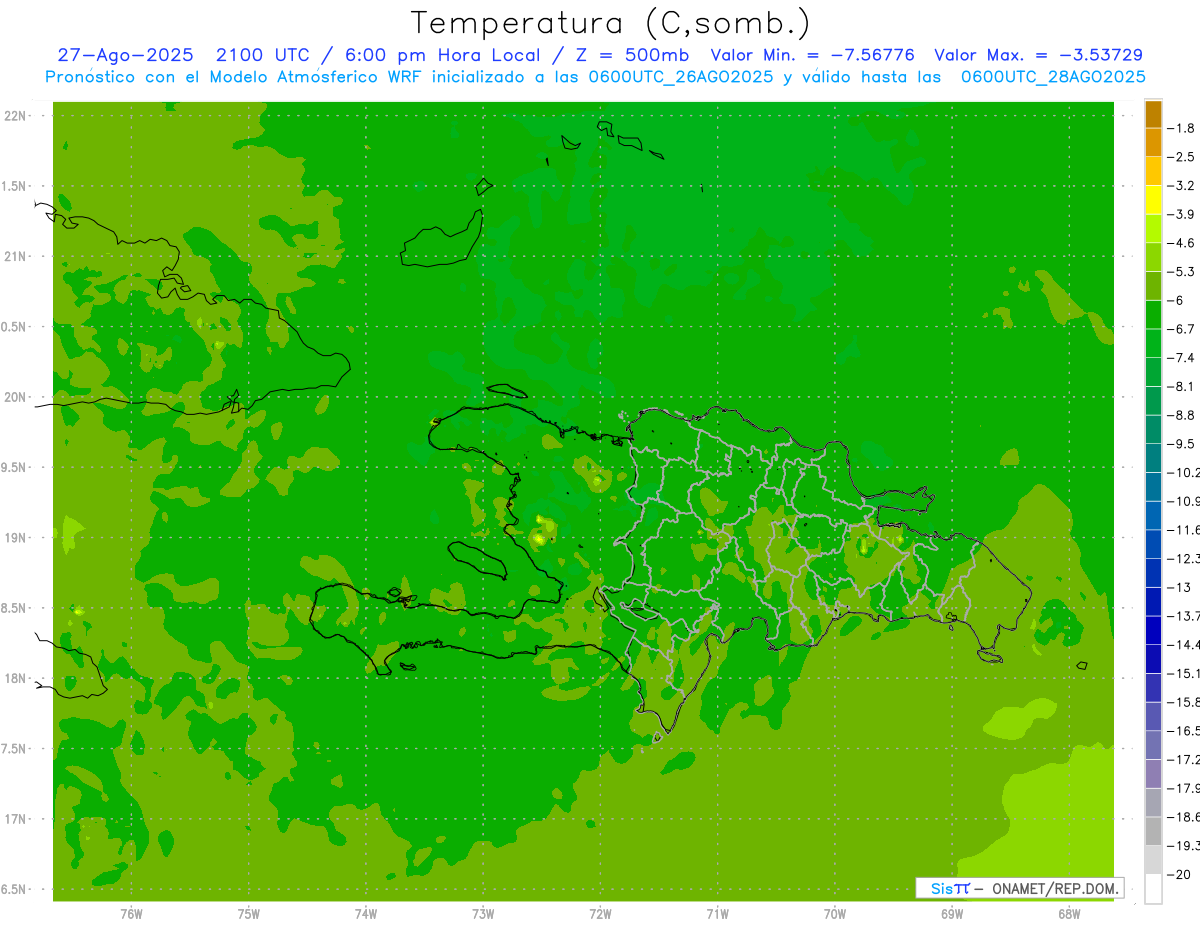Screen dimensions: 1200x927
Task: Click the '-4.6' colorbar value
Action: (1181, 243)
